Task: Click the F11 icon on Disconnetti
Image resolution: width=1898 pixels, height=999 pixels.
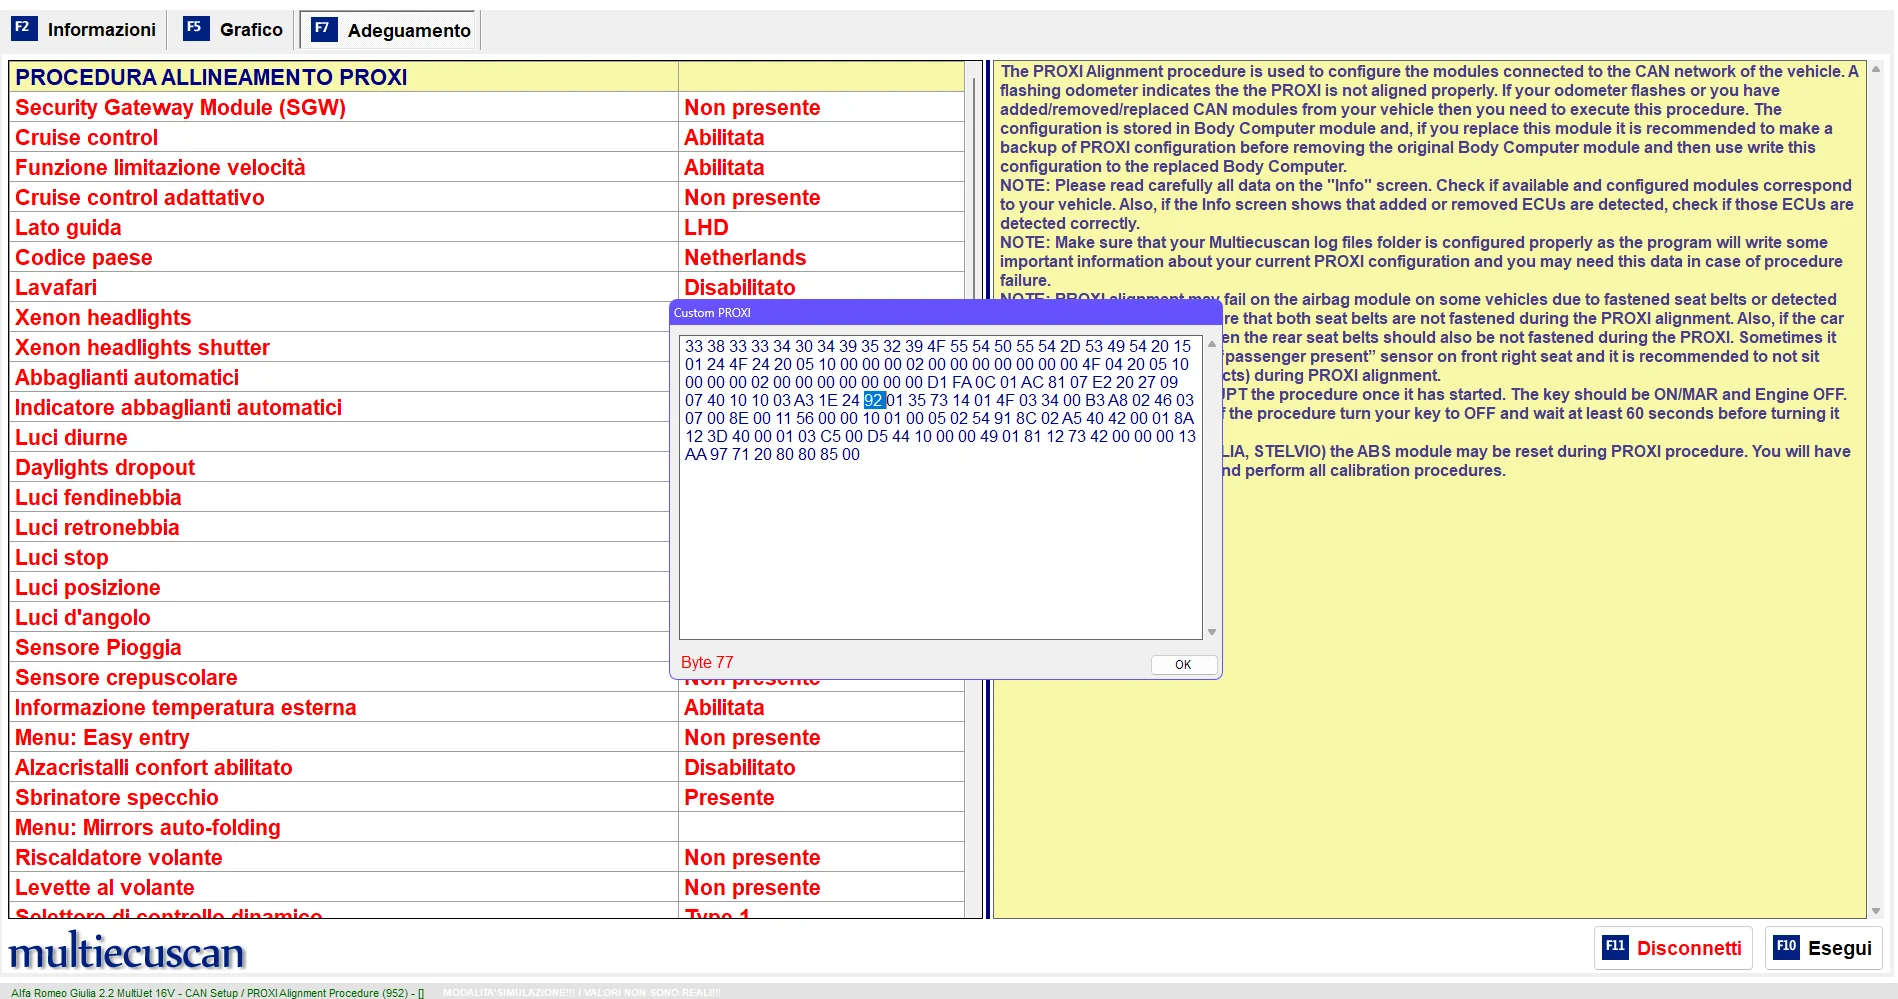Action: point(1615,947)
